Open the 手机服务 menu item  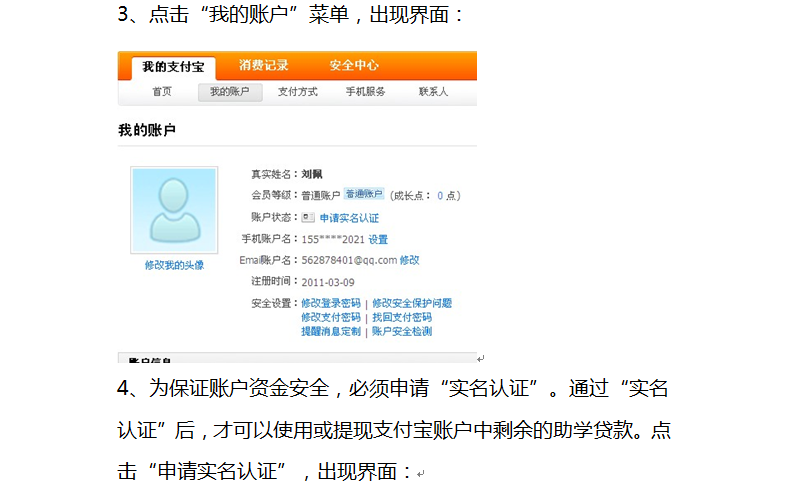click(x=365, y=92)
